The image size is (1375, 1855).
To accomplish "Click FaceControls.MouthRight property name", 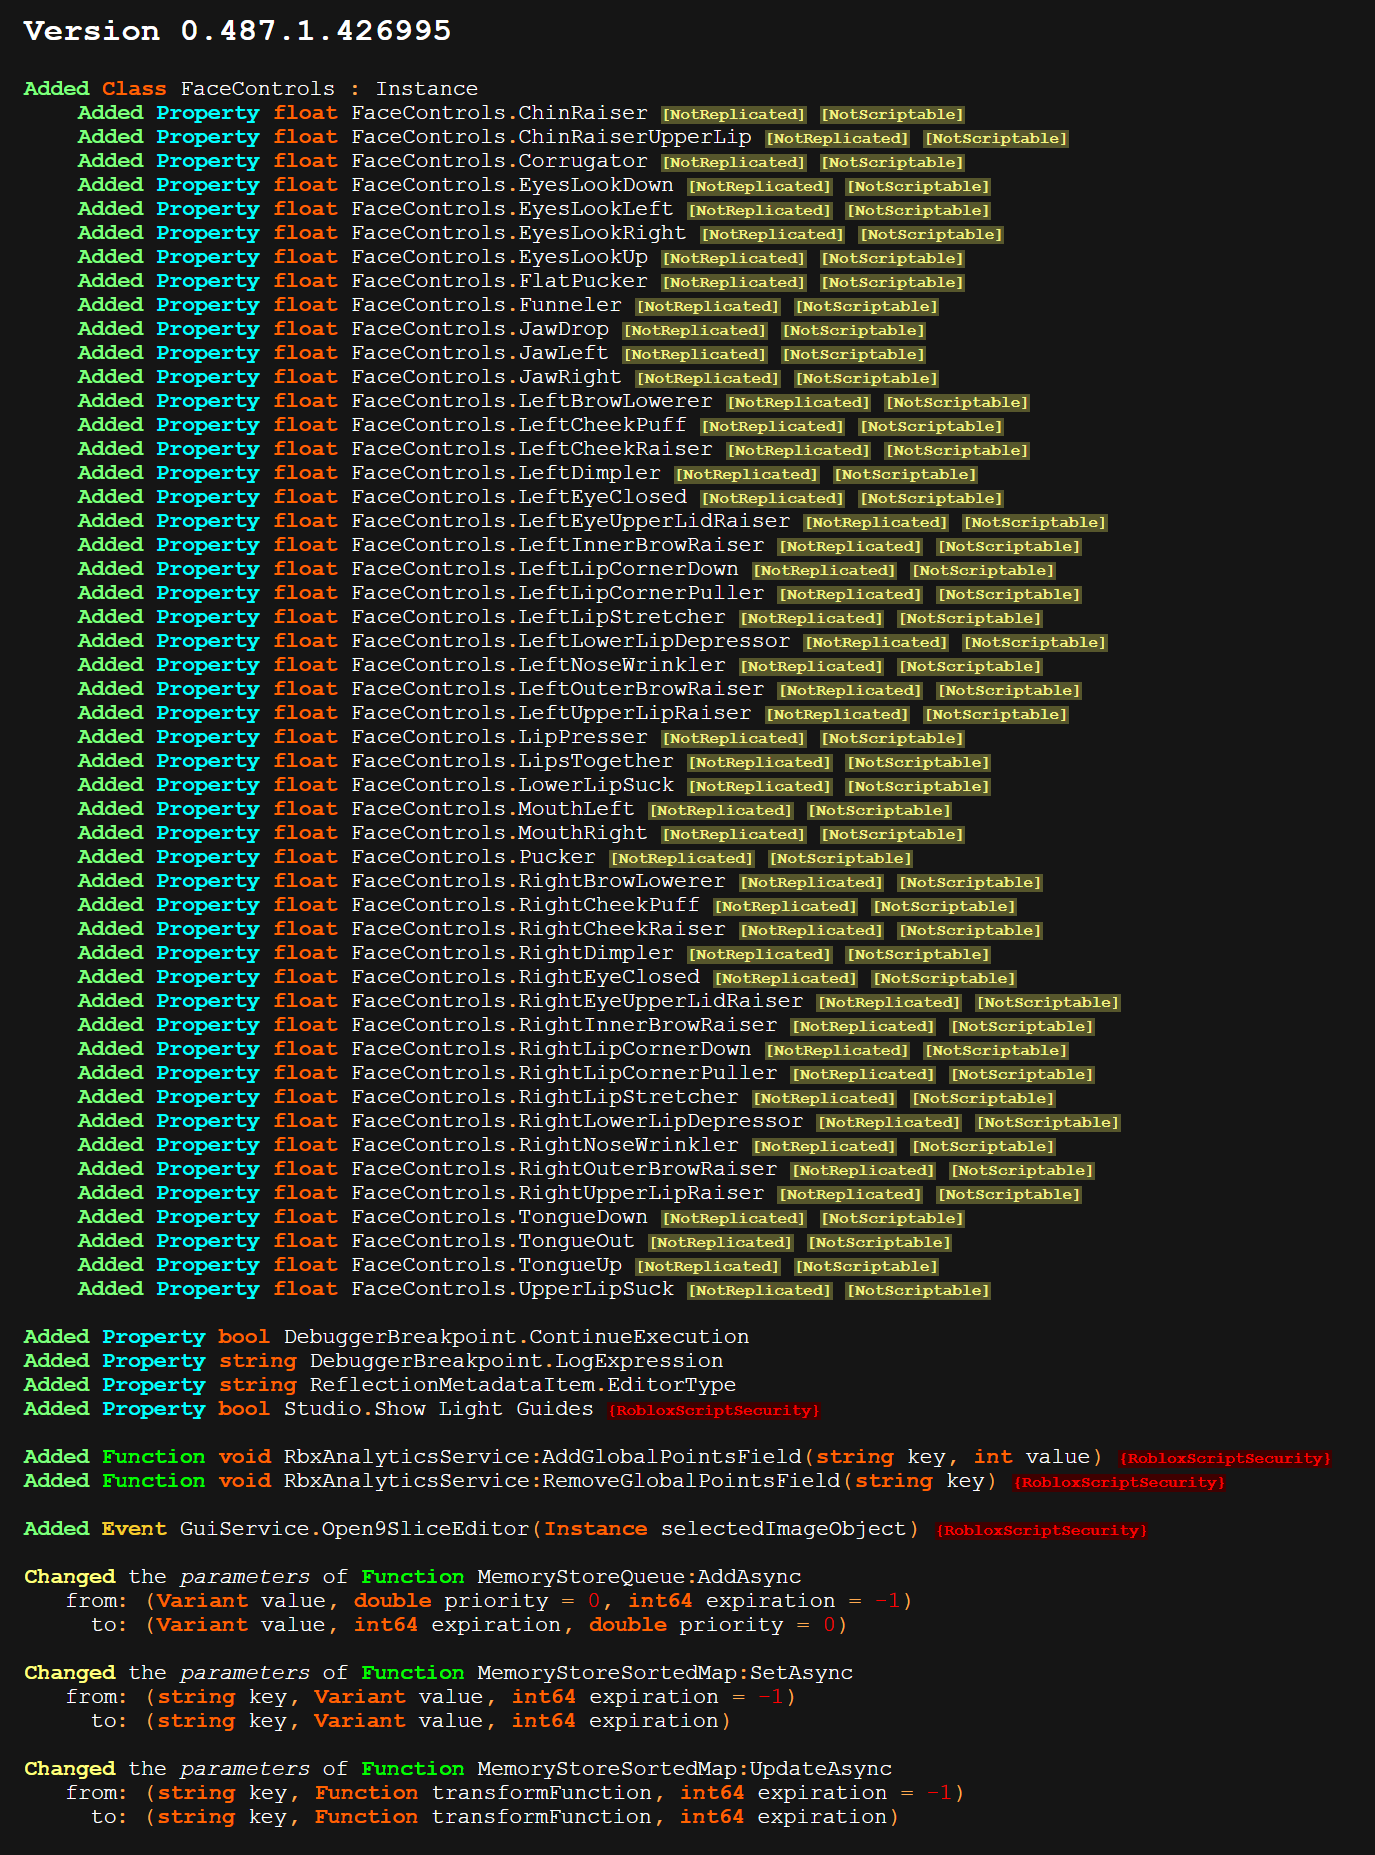I will tap(499, 833).
